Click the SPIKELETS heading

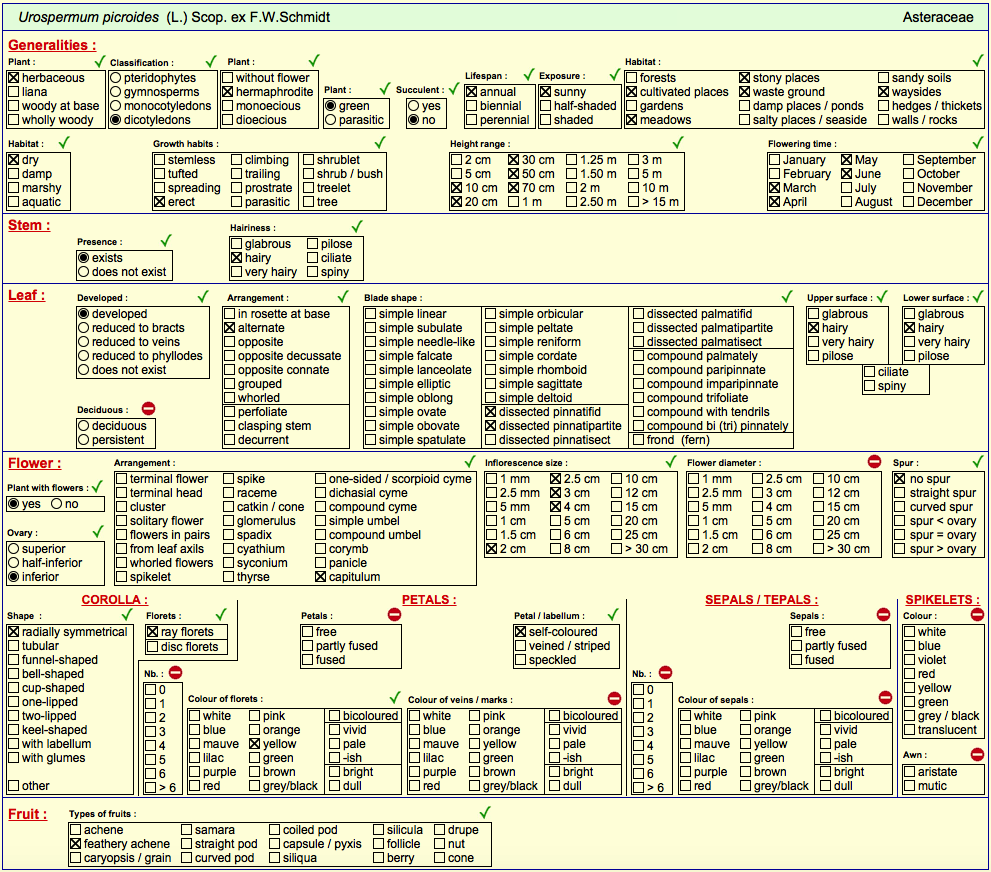tap(943, 600)
